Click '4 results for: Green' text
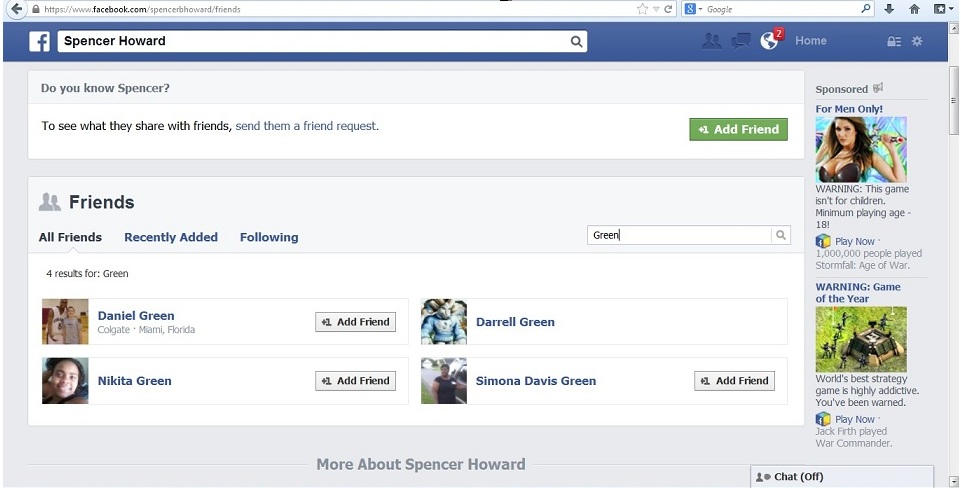 [x=88, y=273]
